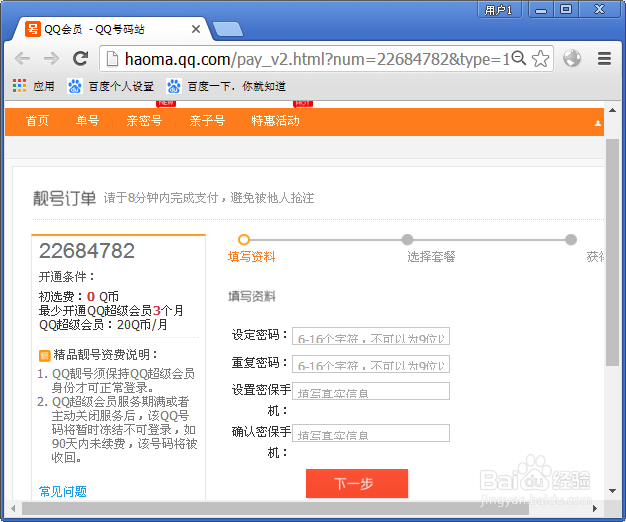The height and width of the screenshot is (522, 626).
Task: Close the QQ会员 - QQ号码站 tab
Action: coord(196,29)
